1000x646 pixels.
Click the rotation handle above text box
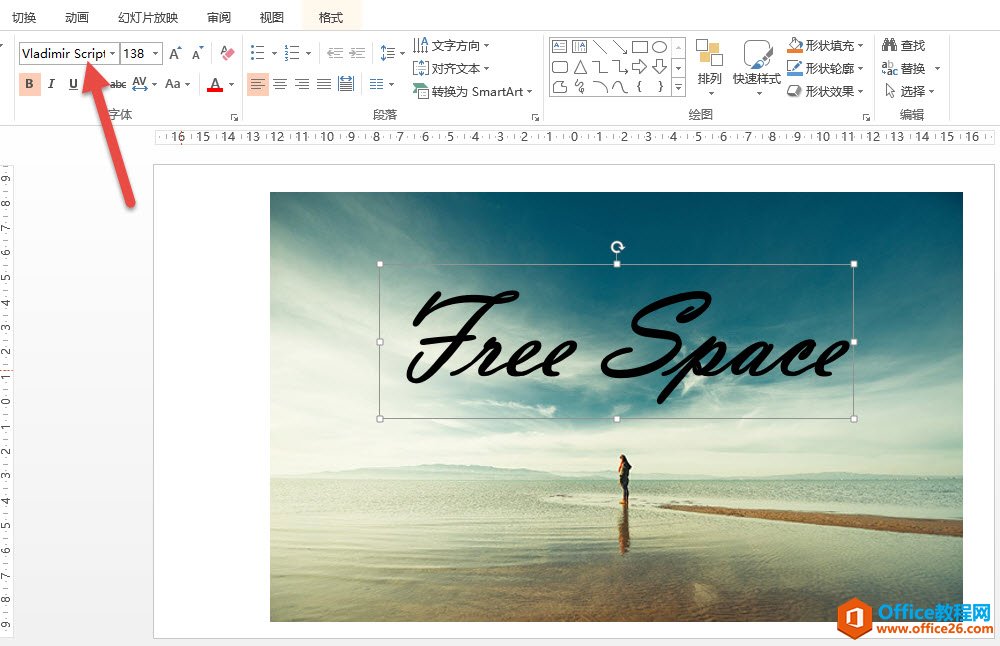point(617,247)
